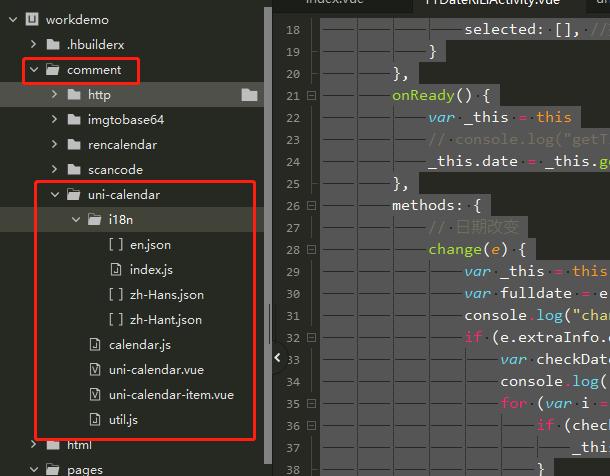Click the en.json bracket file icon
This screenshot has width=610, height=476.
pos(116,245)
